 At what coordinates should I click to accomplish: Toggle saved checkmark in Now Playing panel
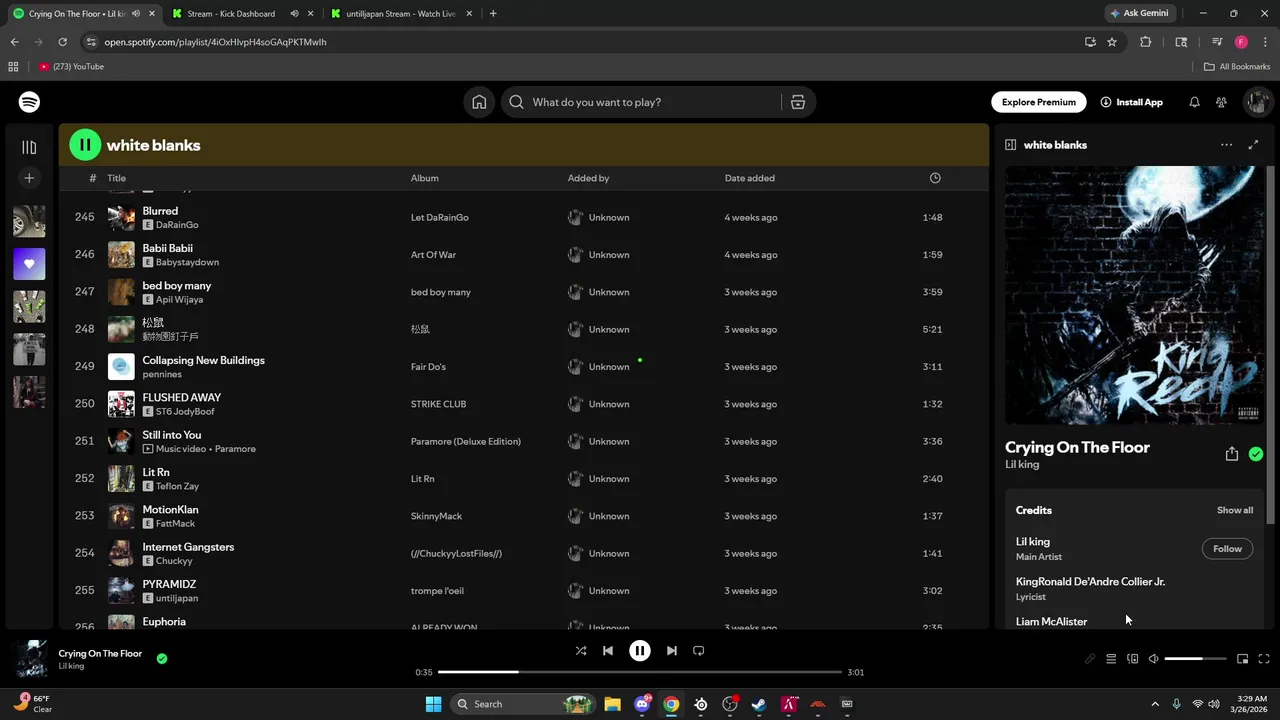click(1256, 454)
